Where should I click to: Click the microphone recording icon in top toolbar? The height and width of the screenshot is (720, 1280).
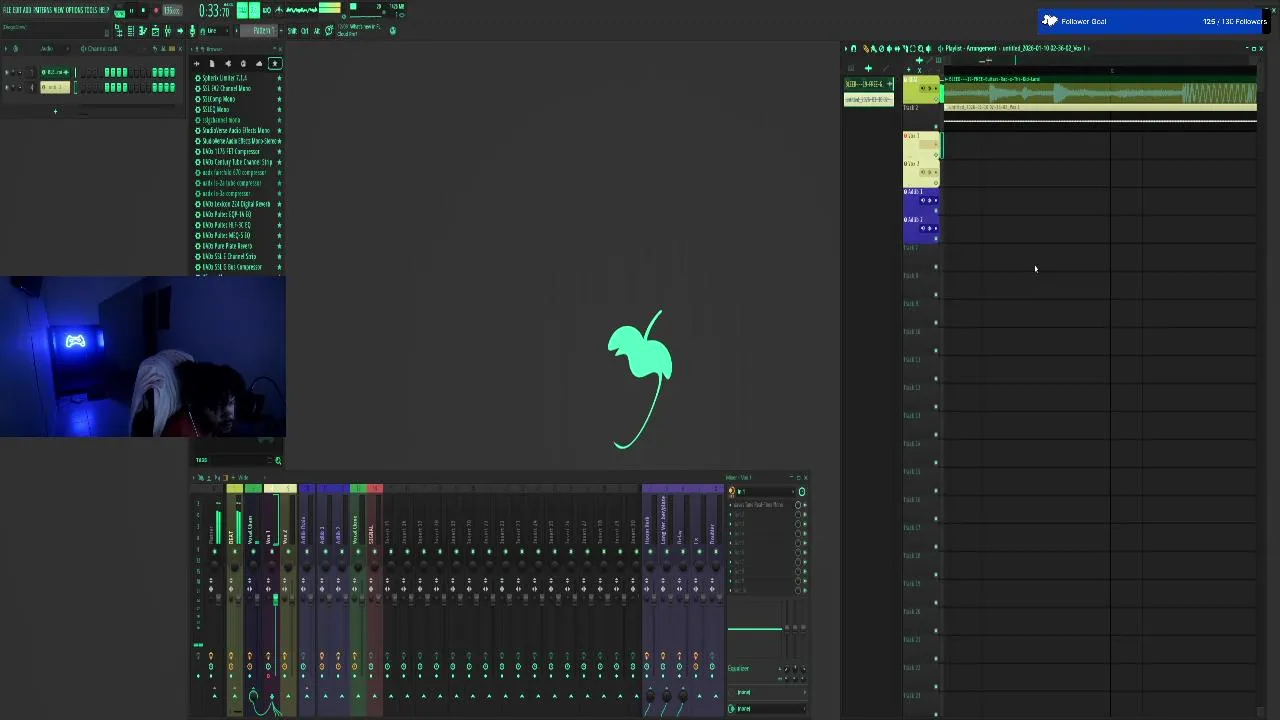click(191, 31)
